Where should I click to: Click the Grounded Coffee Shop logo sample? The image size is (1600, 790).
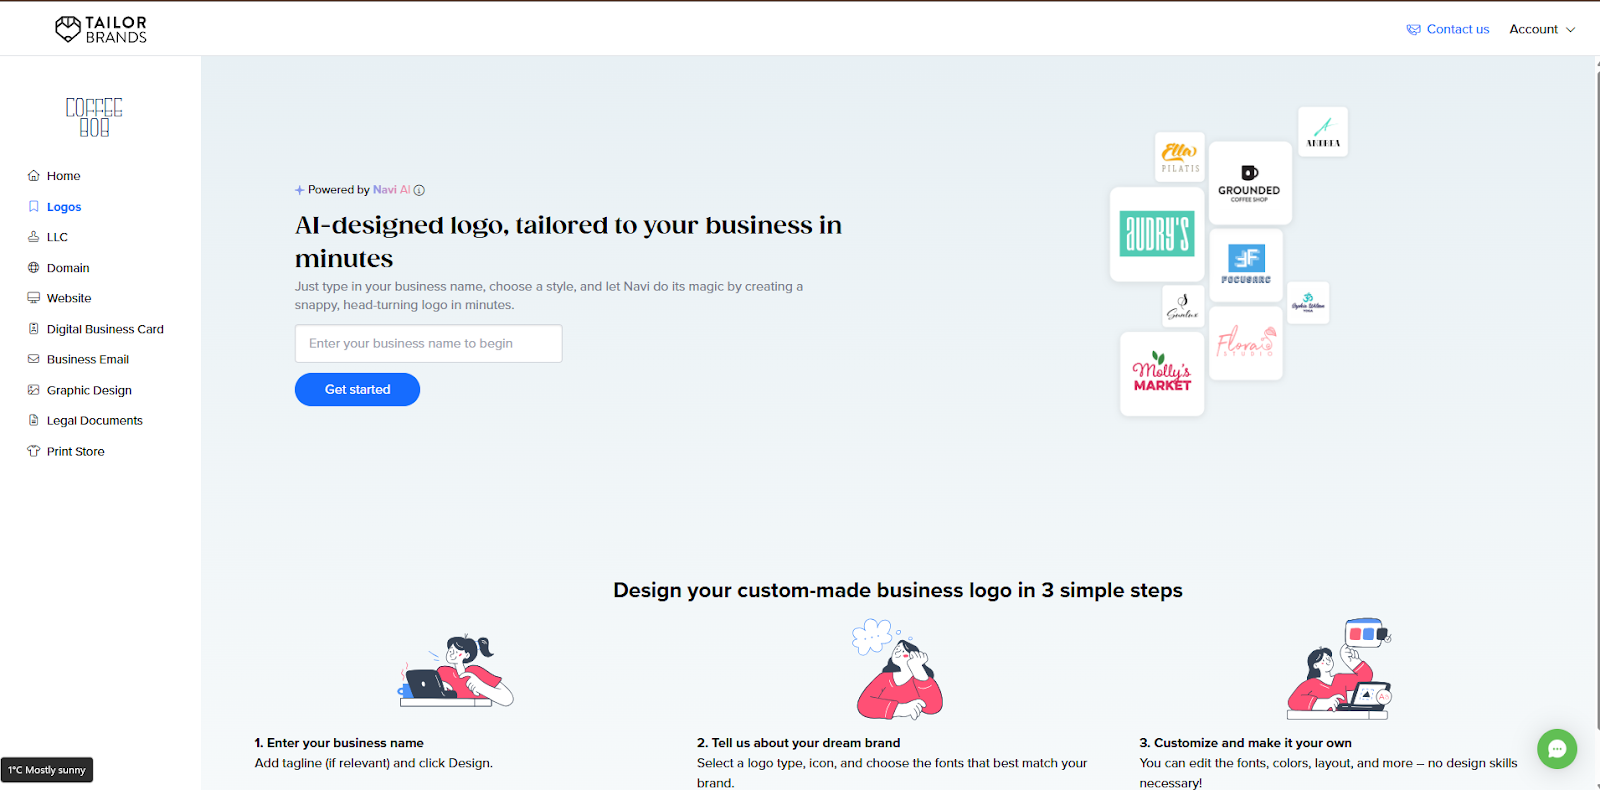1250,183
